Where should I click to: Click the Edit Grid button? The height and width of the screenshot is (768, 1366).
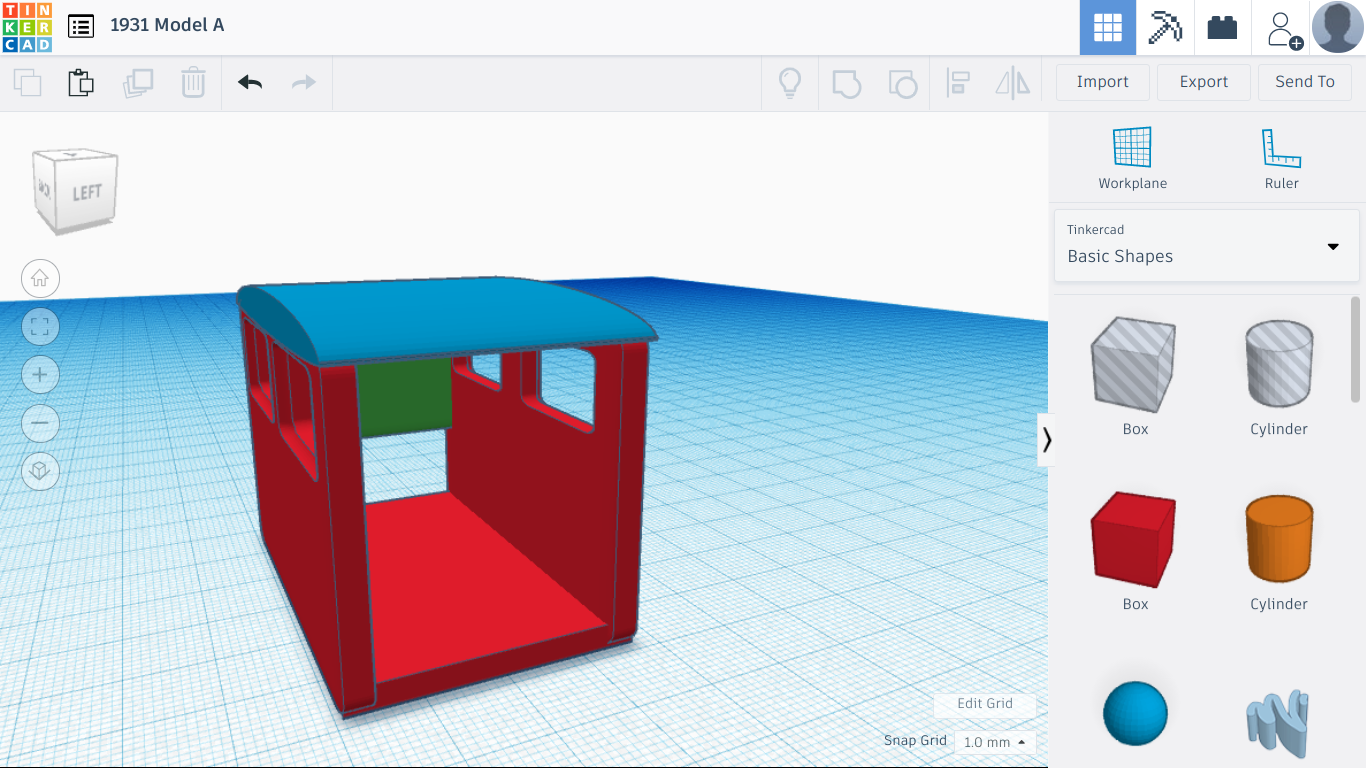(x=985, y=704)
